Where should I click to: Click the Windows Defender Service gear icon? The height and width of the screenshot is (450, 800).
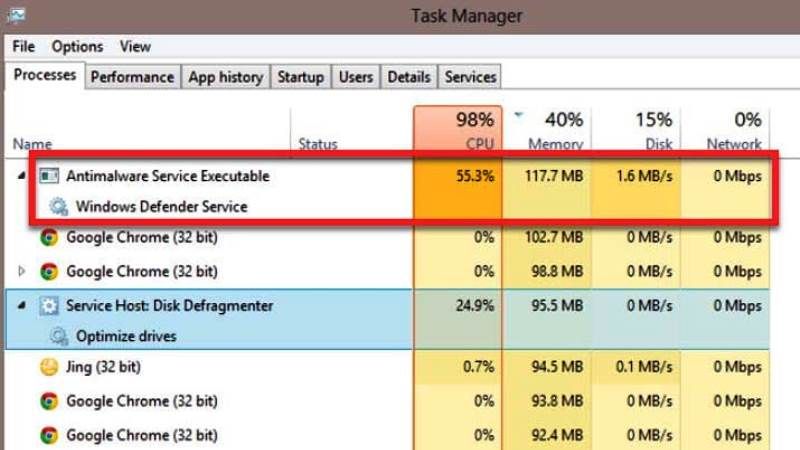(58, 207)
